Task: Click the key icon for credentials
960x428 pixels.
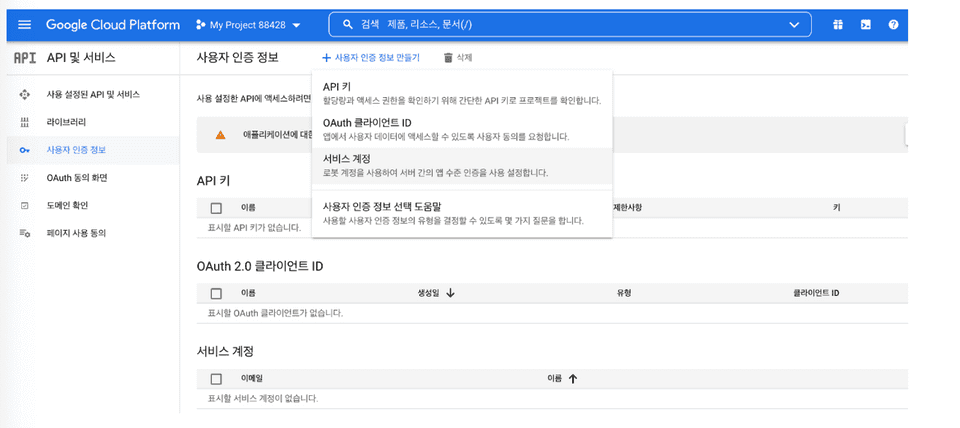Action: pyautogui.click(x=24, y=151)
